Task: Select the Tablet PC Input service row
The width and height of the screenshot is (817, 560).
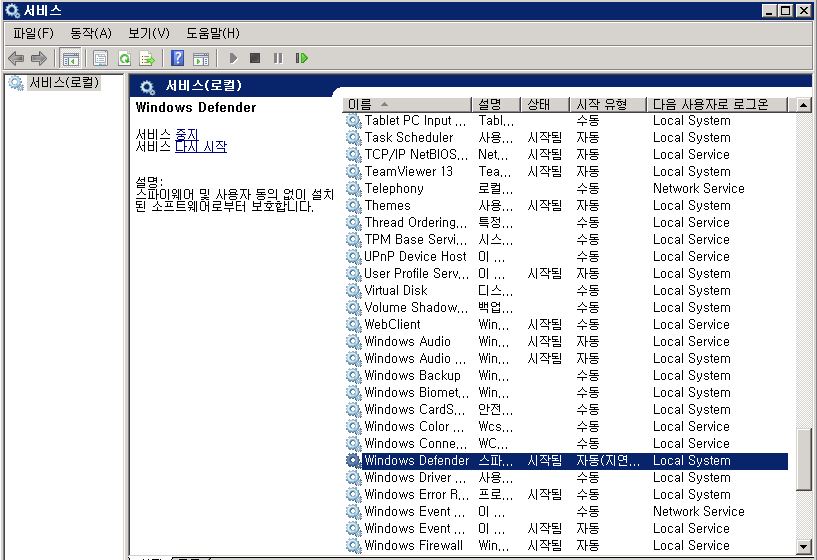Action: click(565, 120)
